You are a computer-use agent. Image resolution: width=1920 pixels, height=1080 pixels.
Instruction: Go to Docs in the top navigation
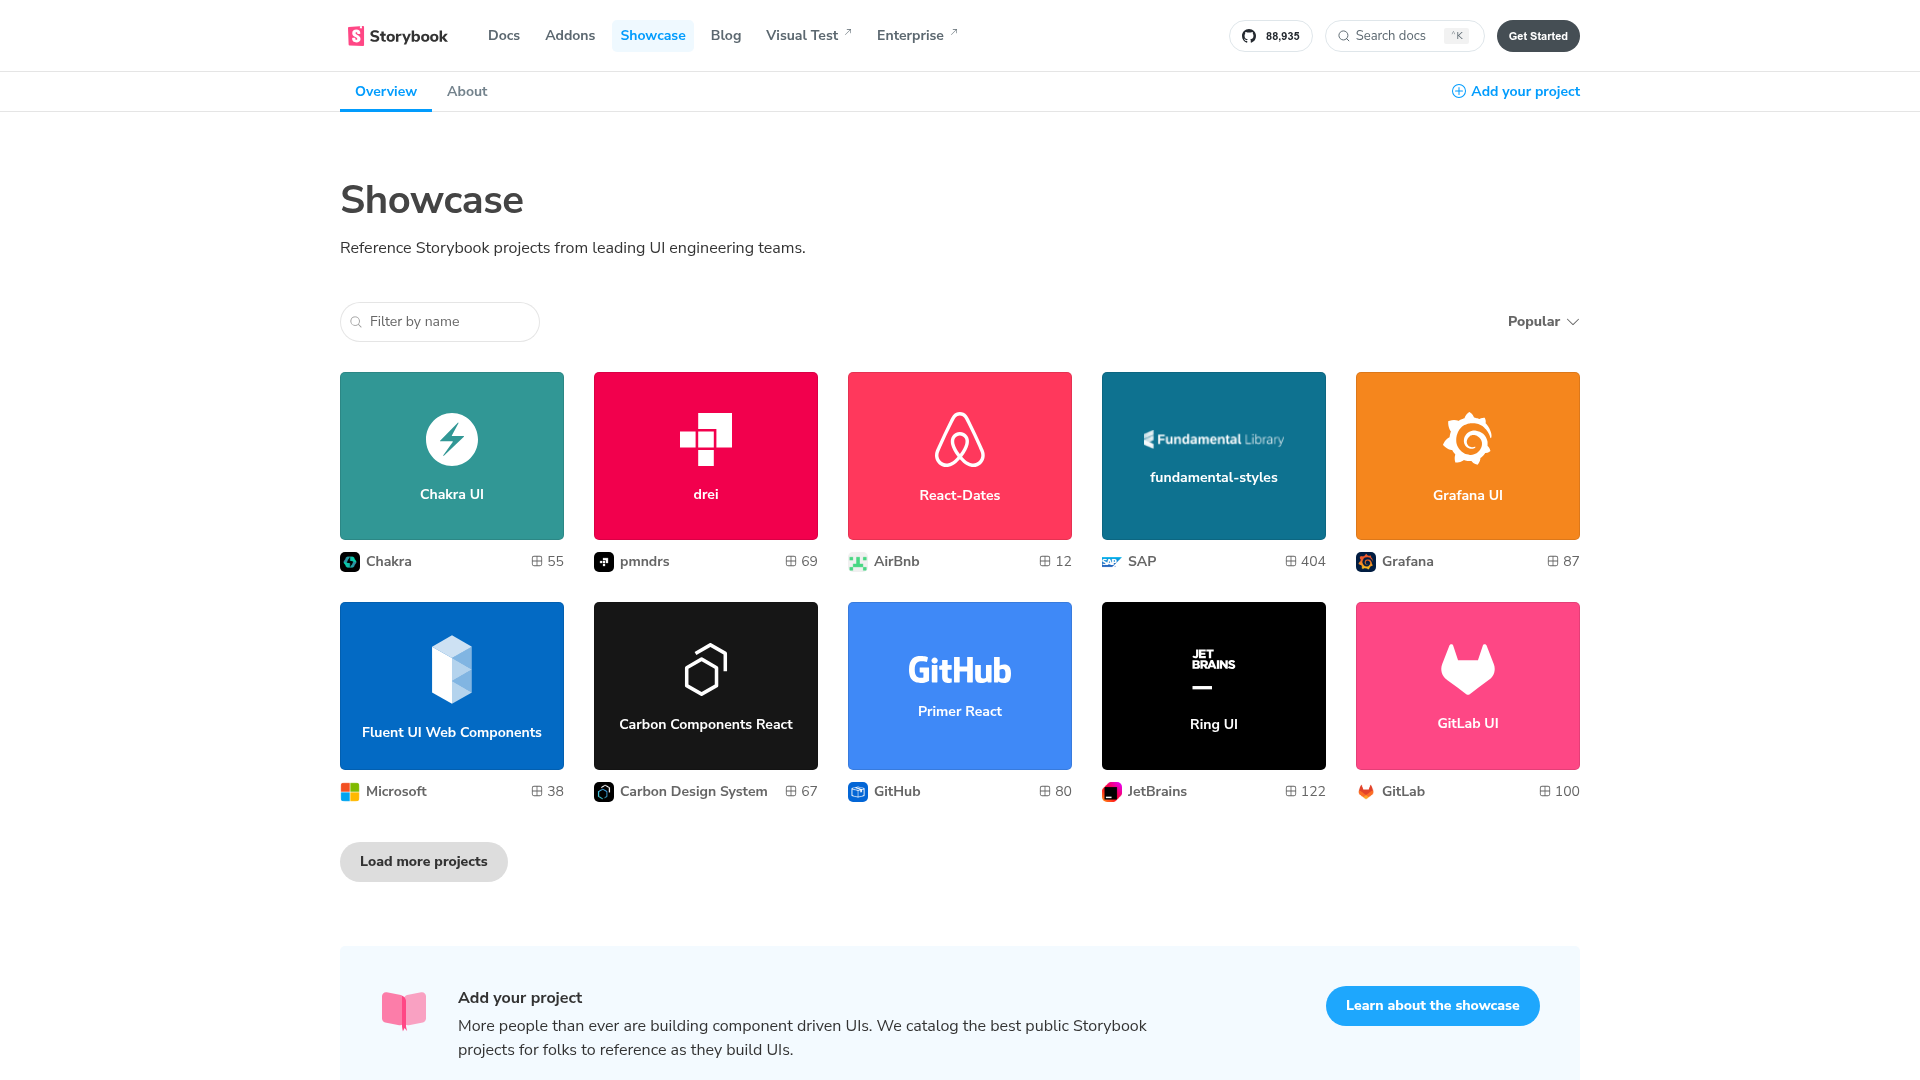click(x=504, y=36)
